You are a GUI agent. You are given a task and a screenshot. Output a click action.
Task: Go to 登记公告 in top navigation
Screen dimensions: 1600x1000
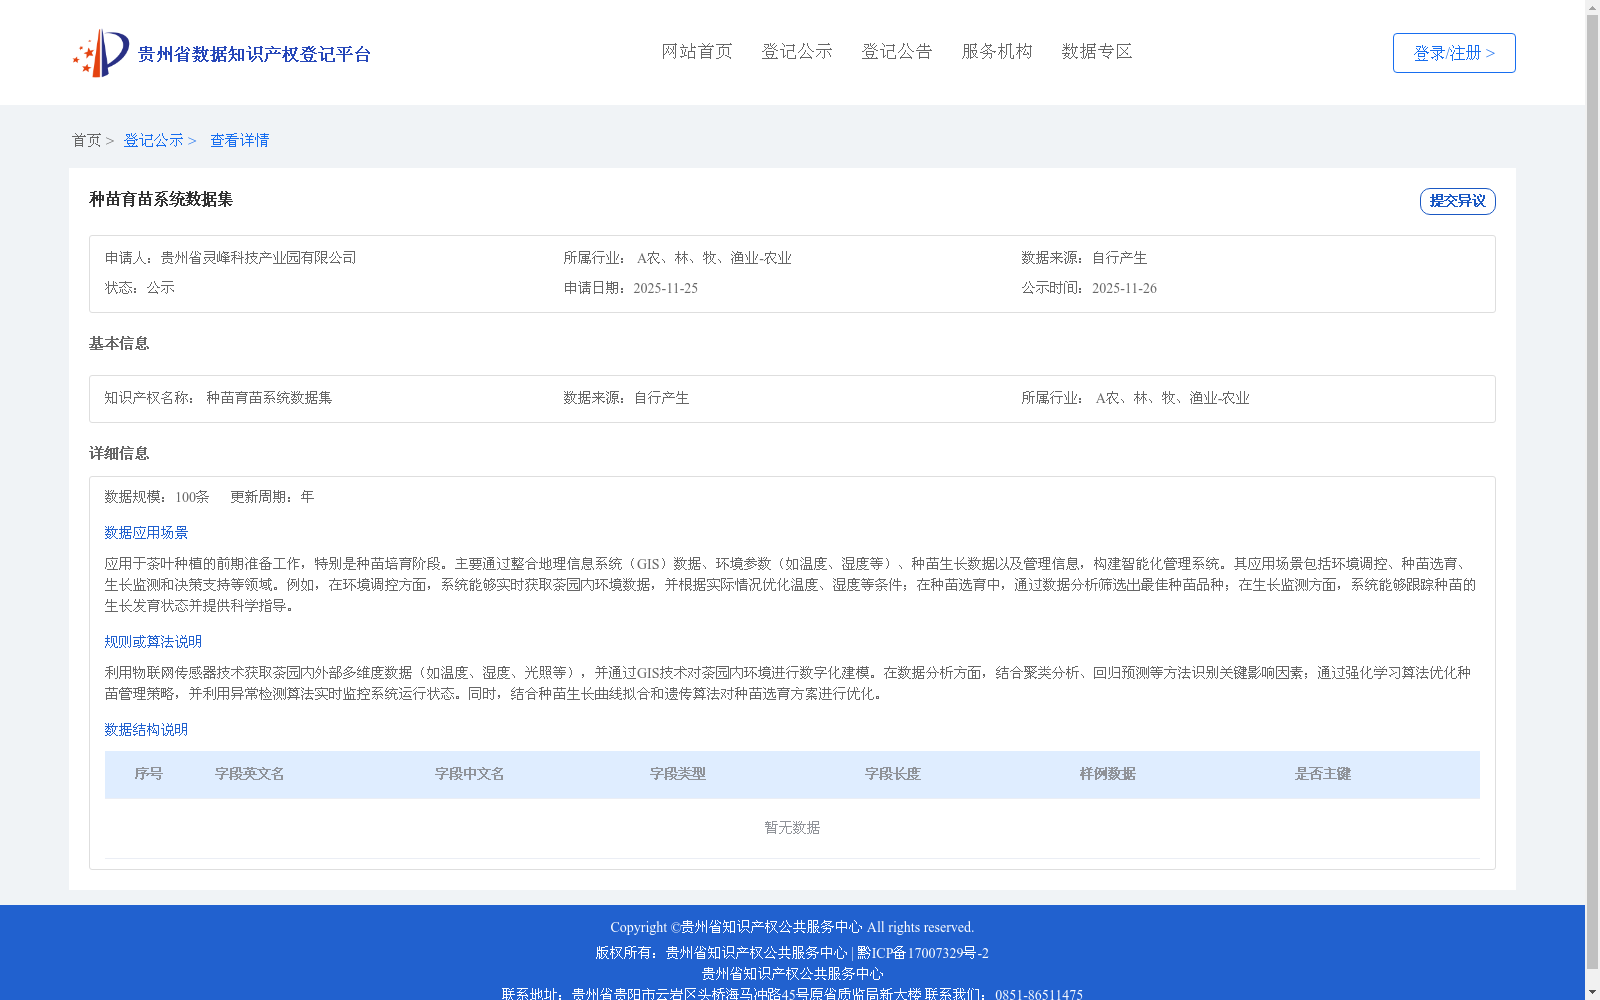[897, 51]
